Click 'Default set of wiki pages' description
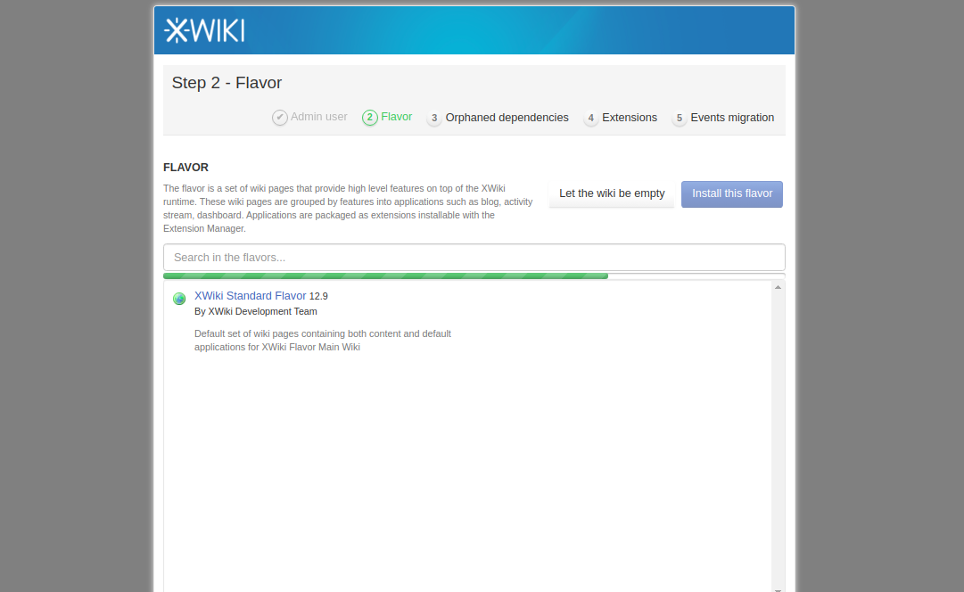Screen dimensions: 964x592 (323, 341)
